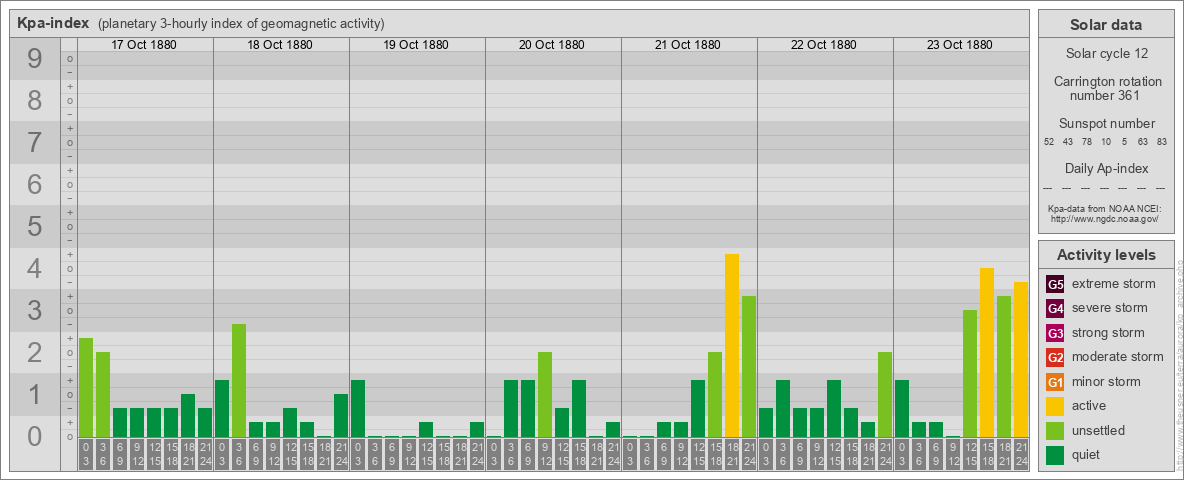The height and width of the screenshot is (480, 1184).
Task: Click sunspot number value 63
Action: tap(1143, 142)
